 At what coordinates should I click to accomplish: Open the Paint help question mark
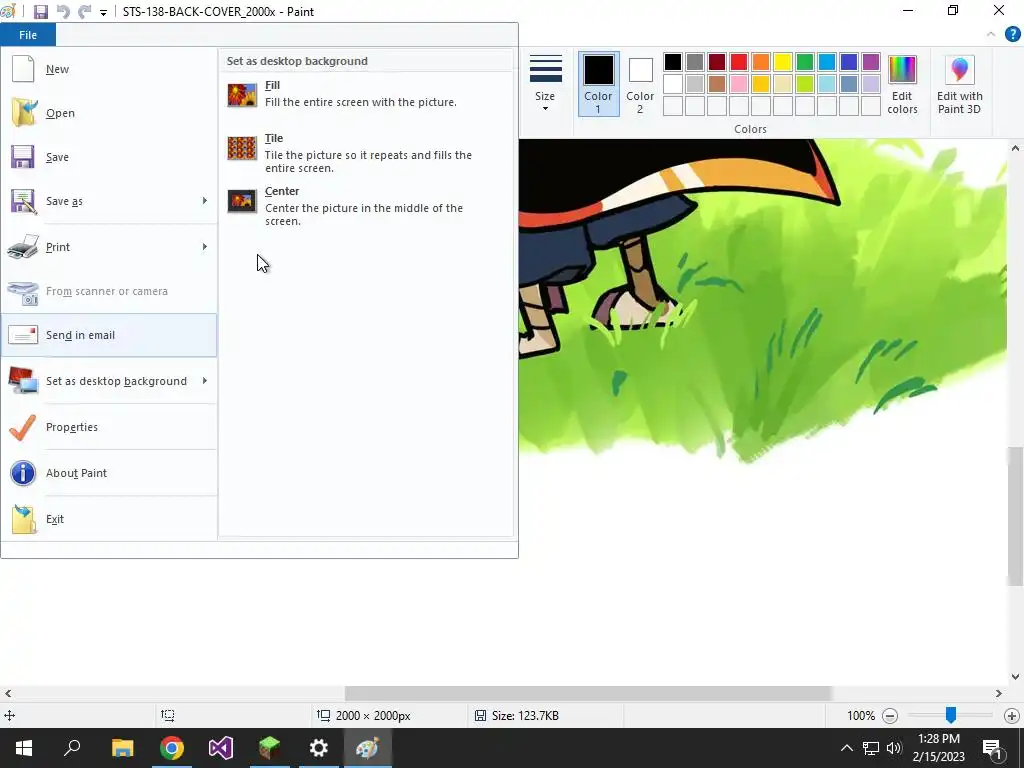[x=1012, y=35]
